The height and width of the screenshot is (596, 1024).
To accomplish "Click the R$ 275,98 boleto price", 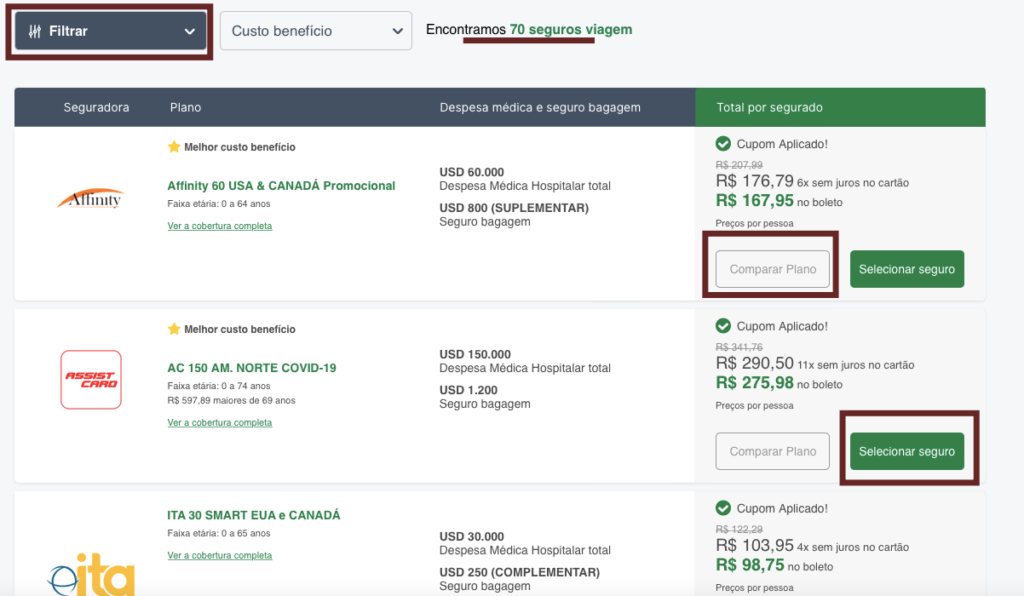I will pos(754,383).
